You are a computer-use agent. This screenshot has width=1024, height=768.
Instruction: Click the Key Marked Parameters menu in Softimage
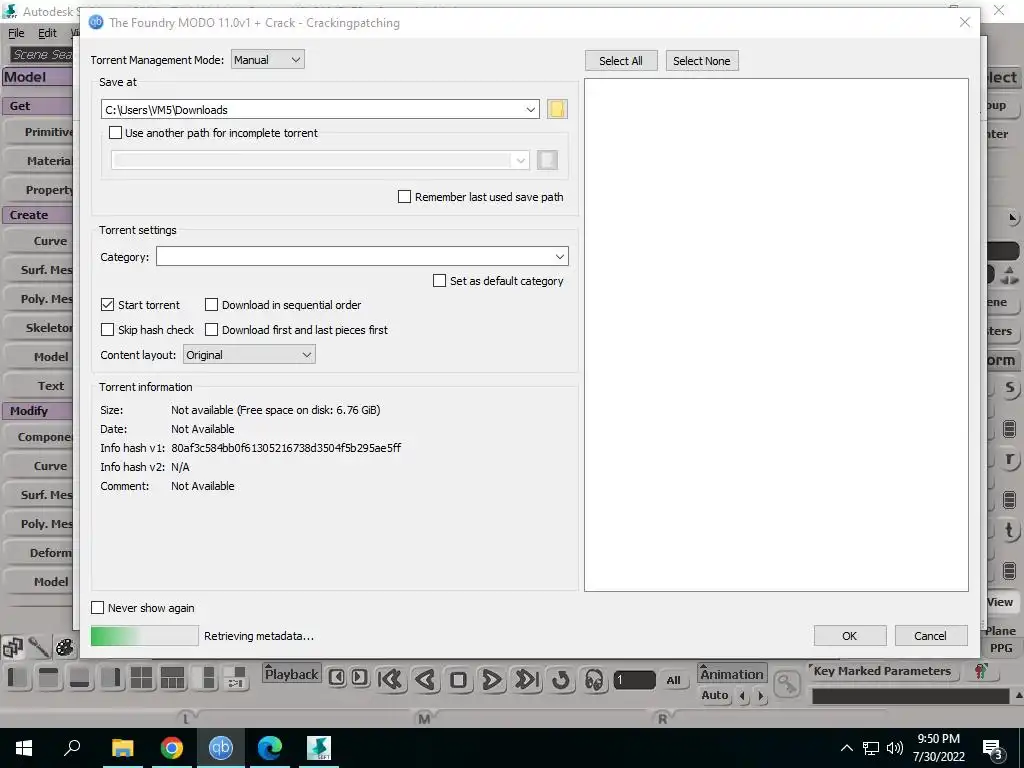881,671
